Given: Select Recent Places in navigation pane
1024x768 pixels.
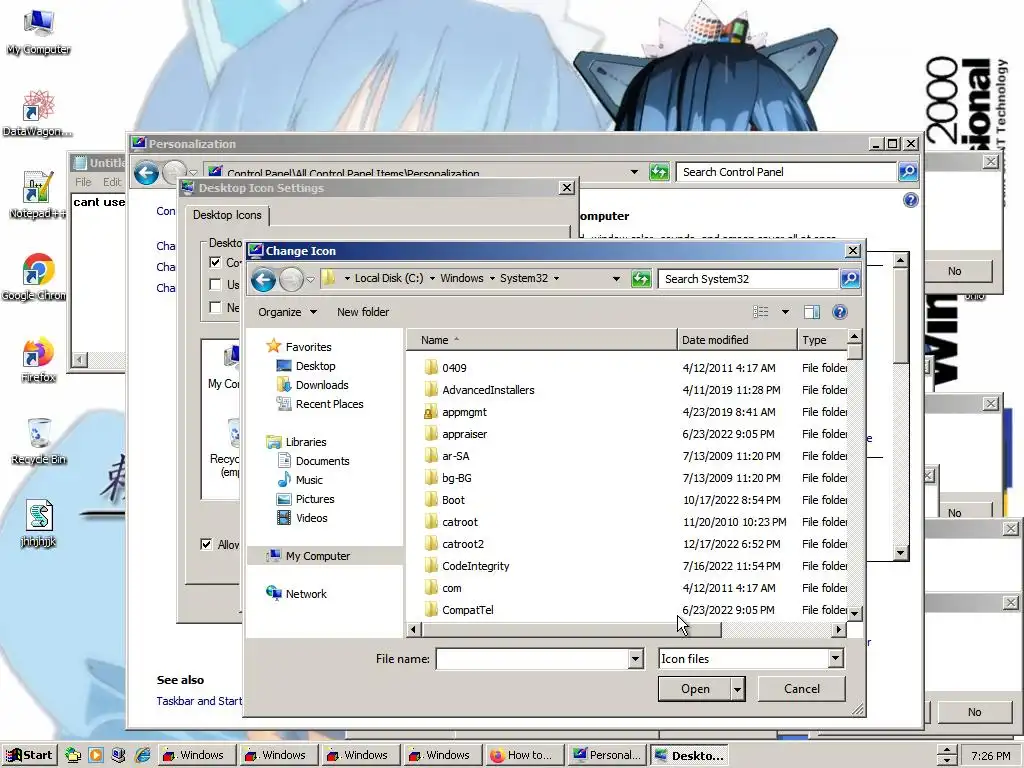Looking at the screenshot, I should pyautogui.click(x=328, y=404).
